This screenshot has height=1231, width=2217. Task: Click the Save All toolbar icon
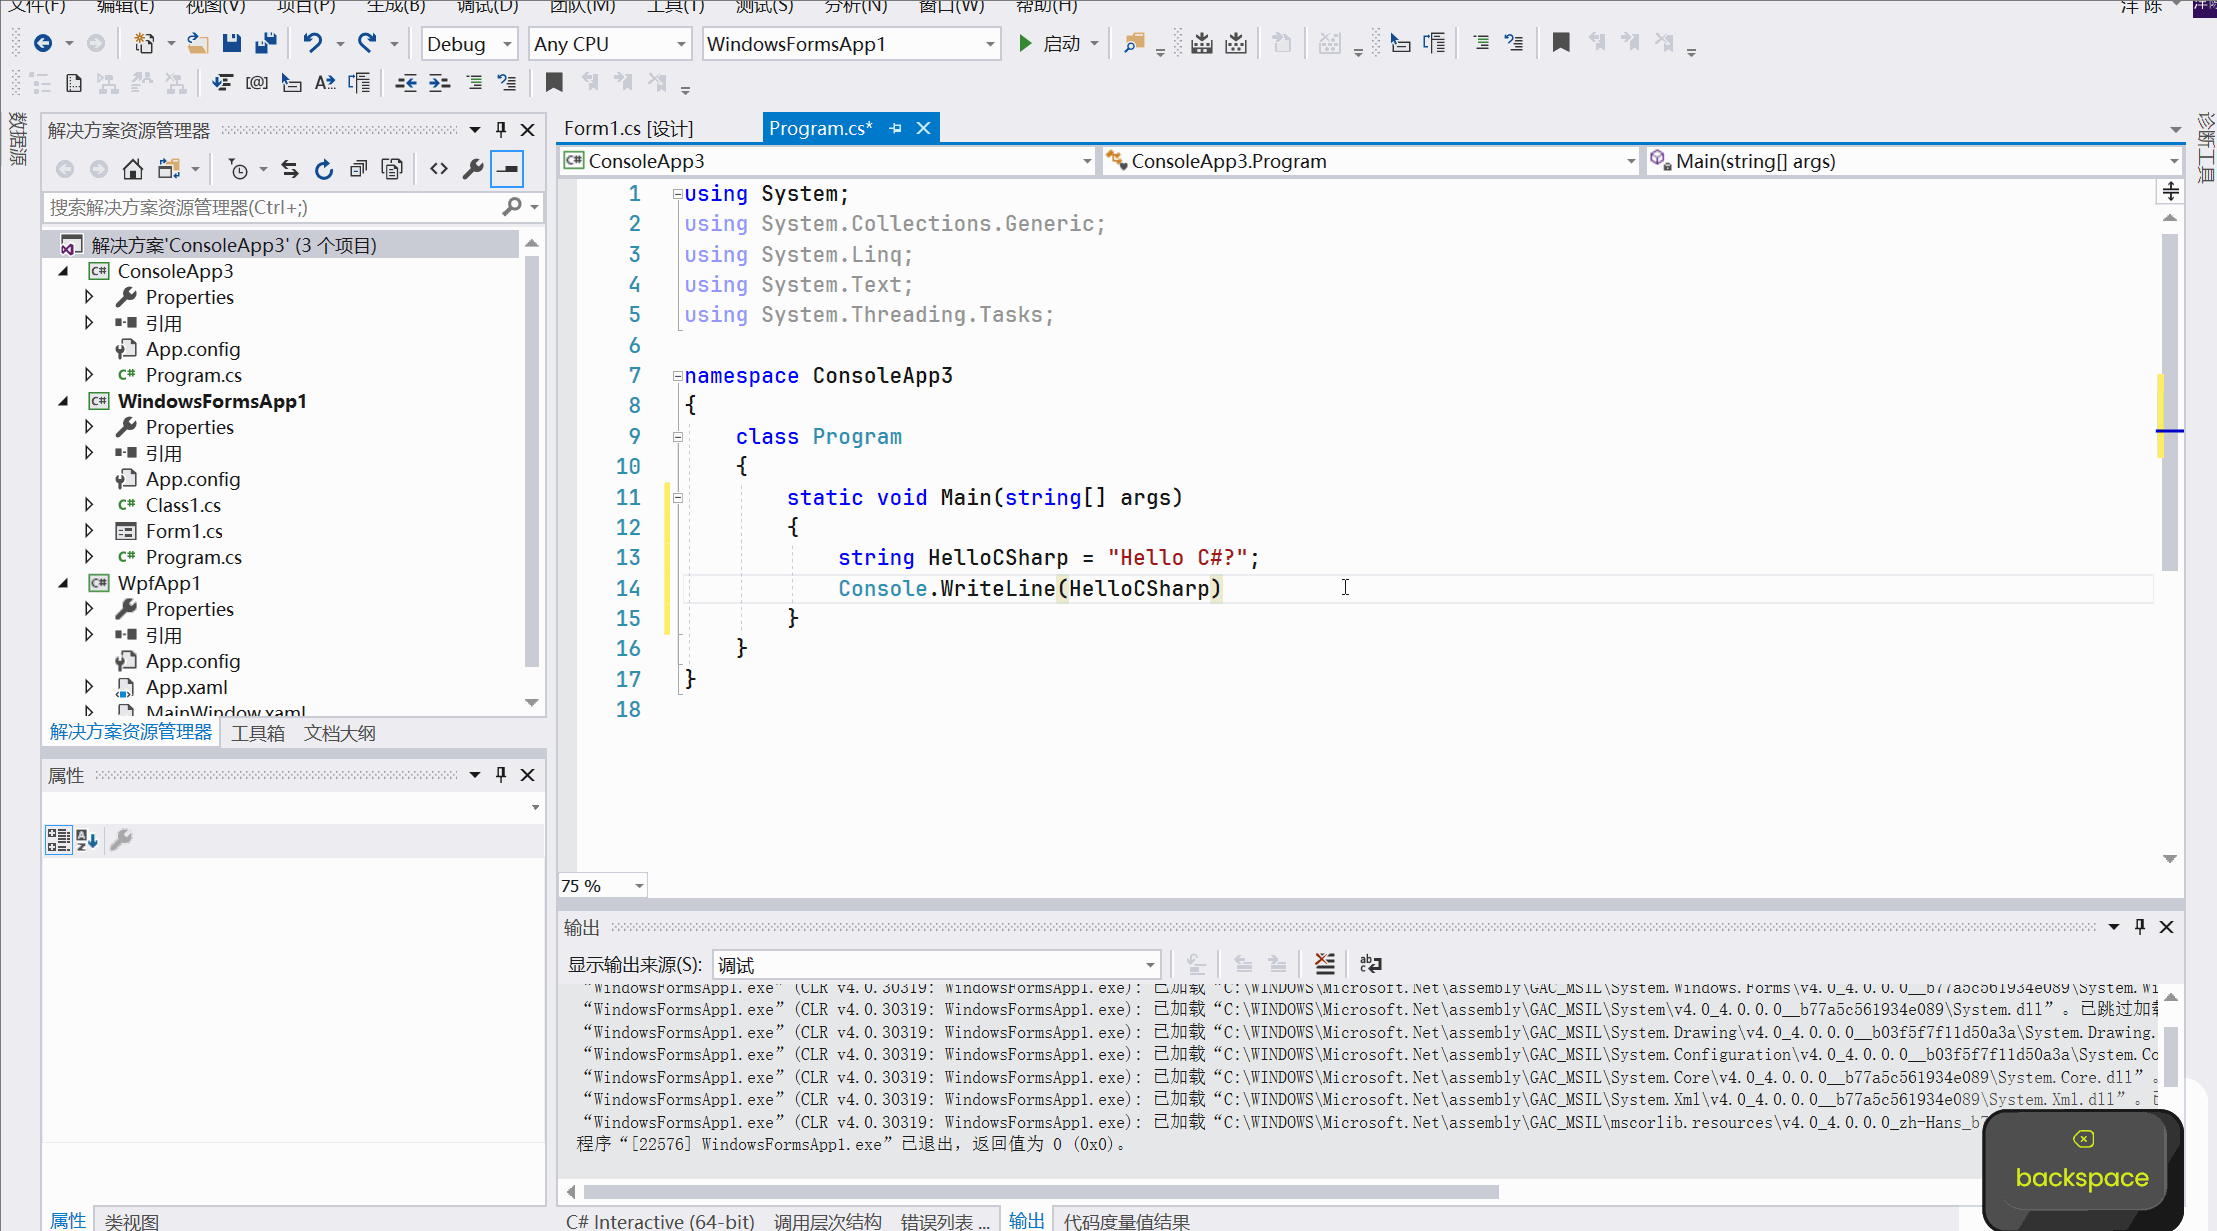pyautogui.click(x=266, y=43)
